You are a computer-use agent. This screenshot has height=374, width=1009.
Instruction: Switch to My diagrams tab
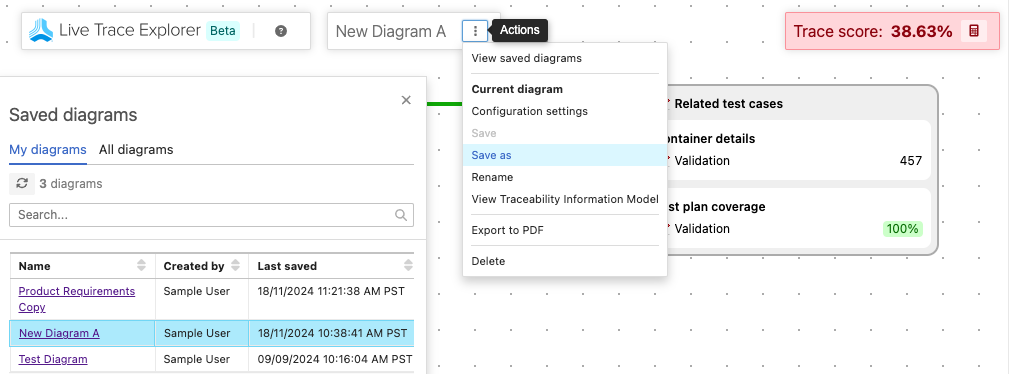pos(48,149)
